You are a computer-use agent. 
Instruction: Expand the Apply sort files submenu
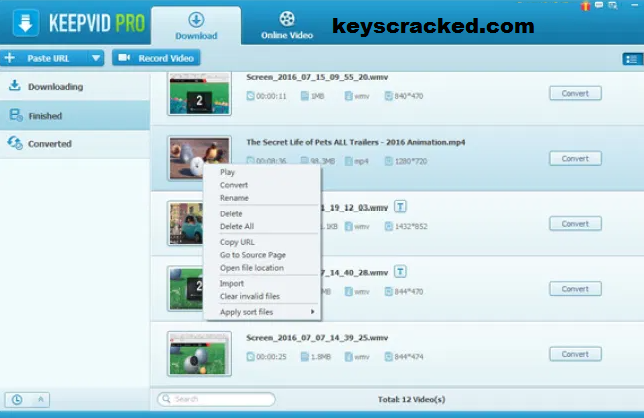tap(262, 312)
